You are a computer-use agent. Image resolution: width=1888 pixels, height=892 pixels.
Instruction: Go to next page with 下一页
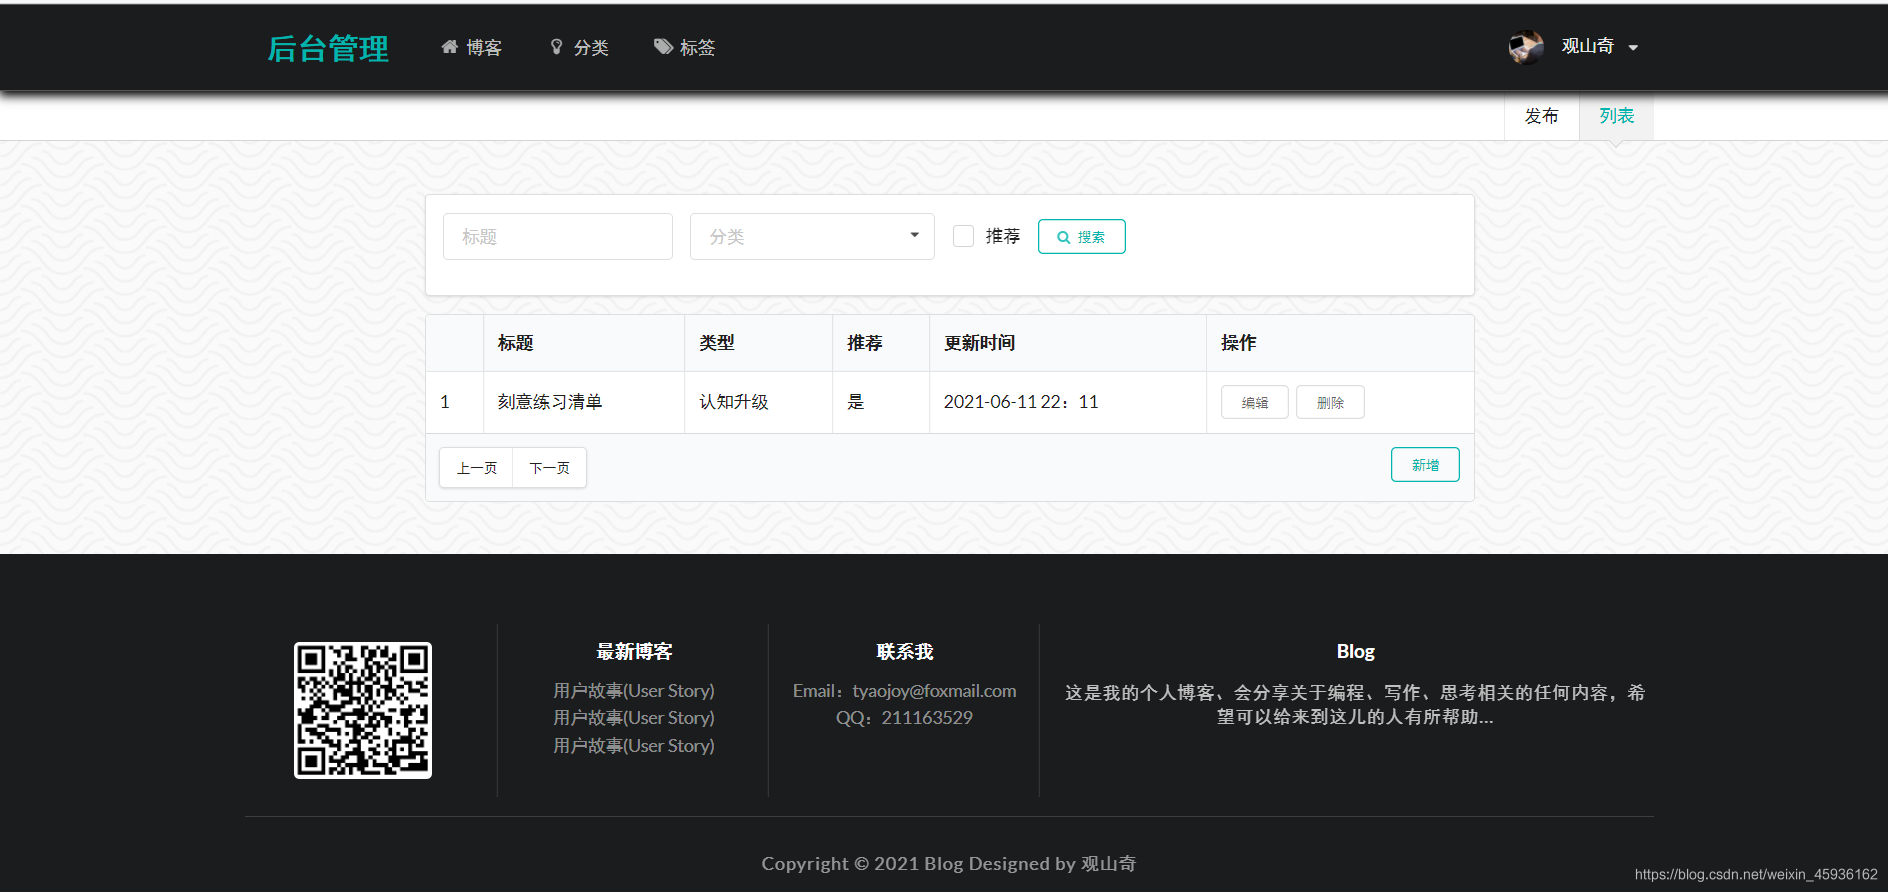[550, 468]
